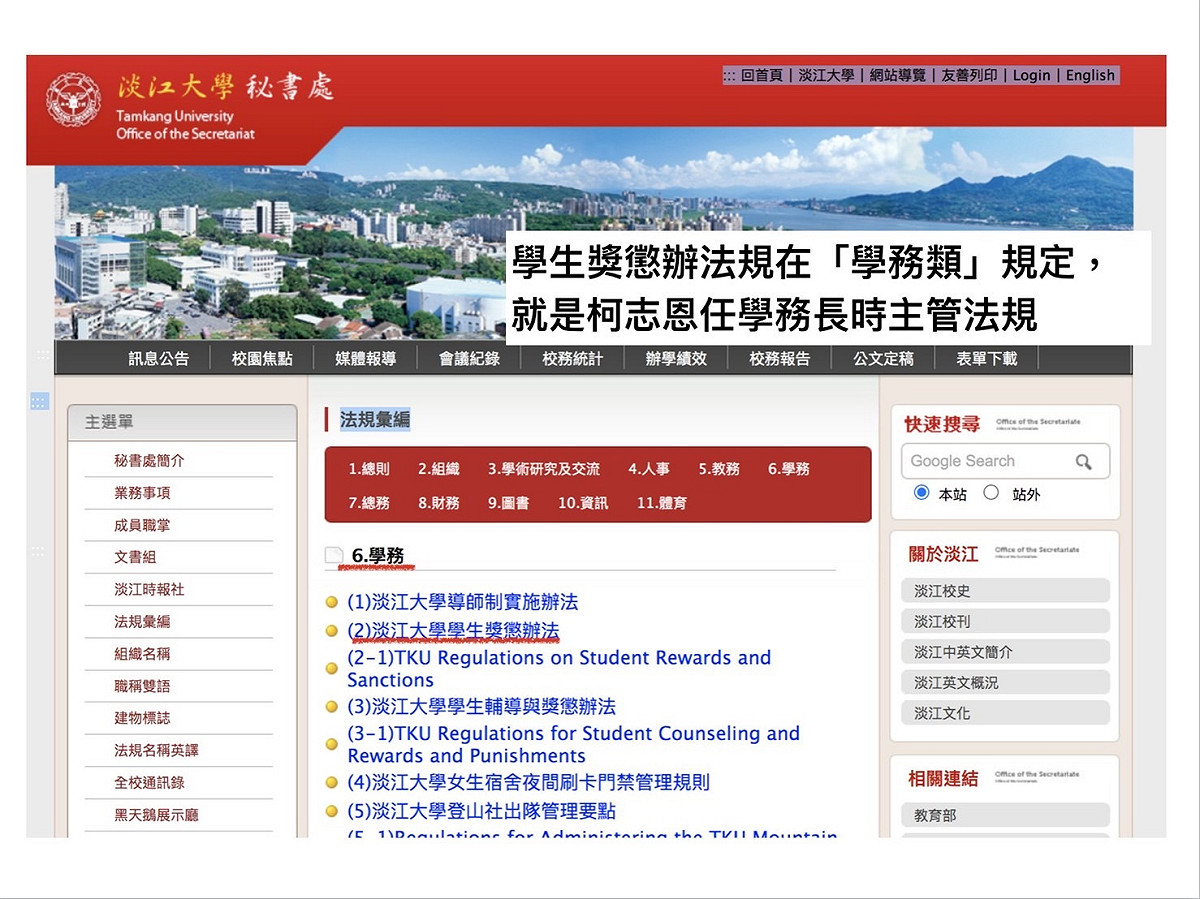The width and height of the screenshot is (1200, 899).
Task: Select the 1.總則 category tab
Action: [369, 469]
